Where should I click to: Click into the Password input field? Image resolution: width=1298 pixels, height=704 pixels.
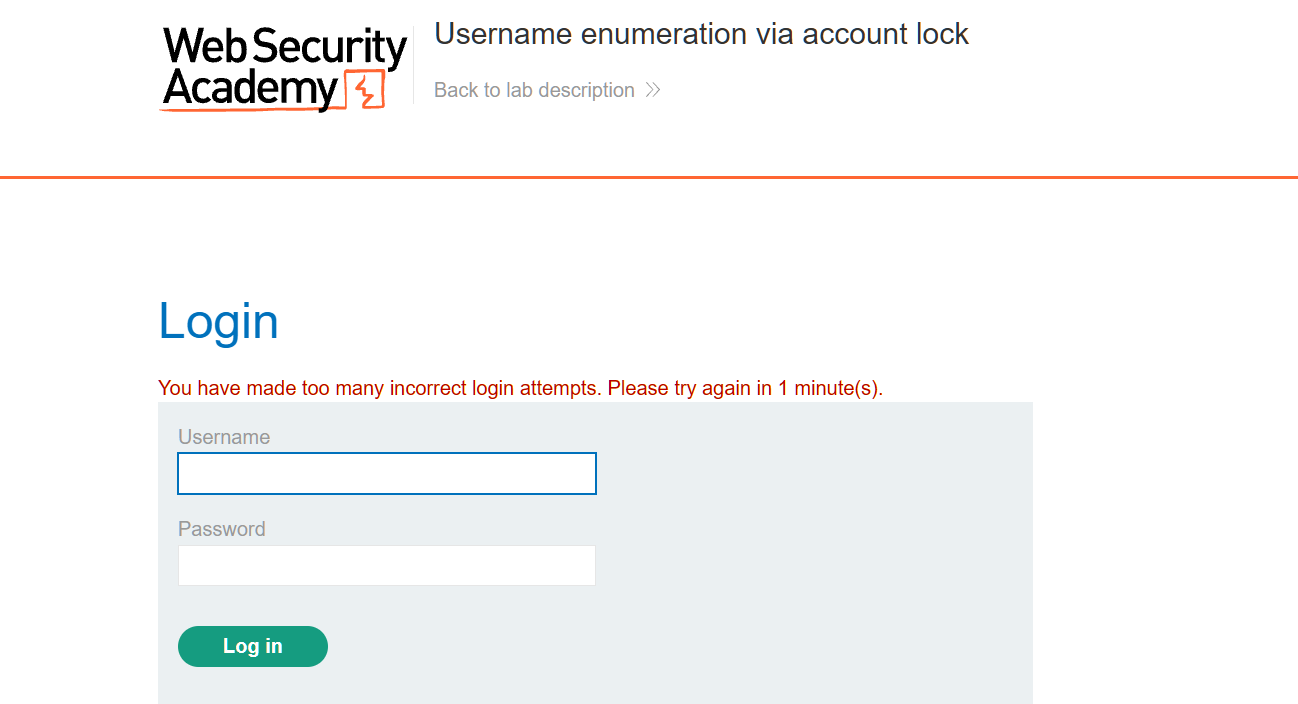[387, 566]
